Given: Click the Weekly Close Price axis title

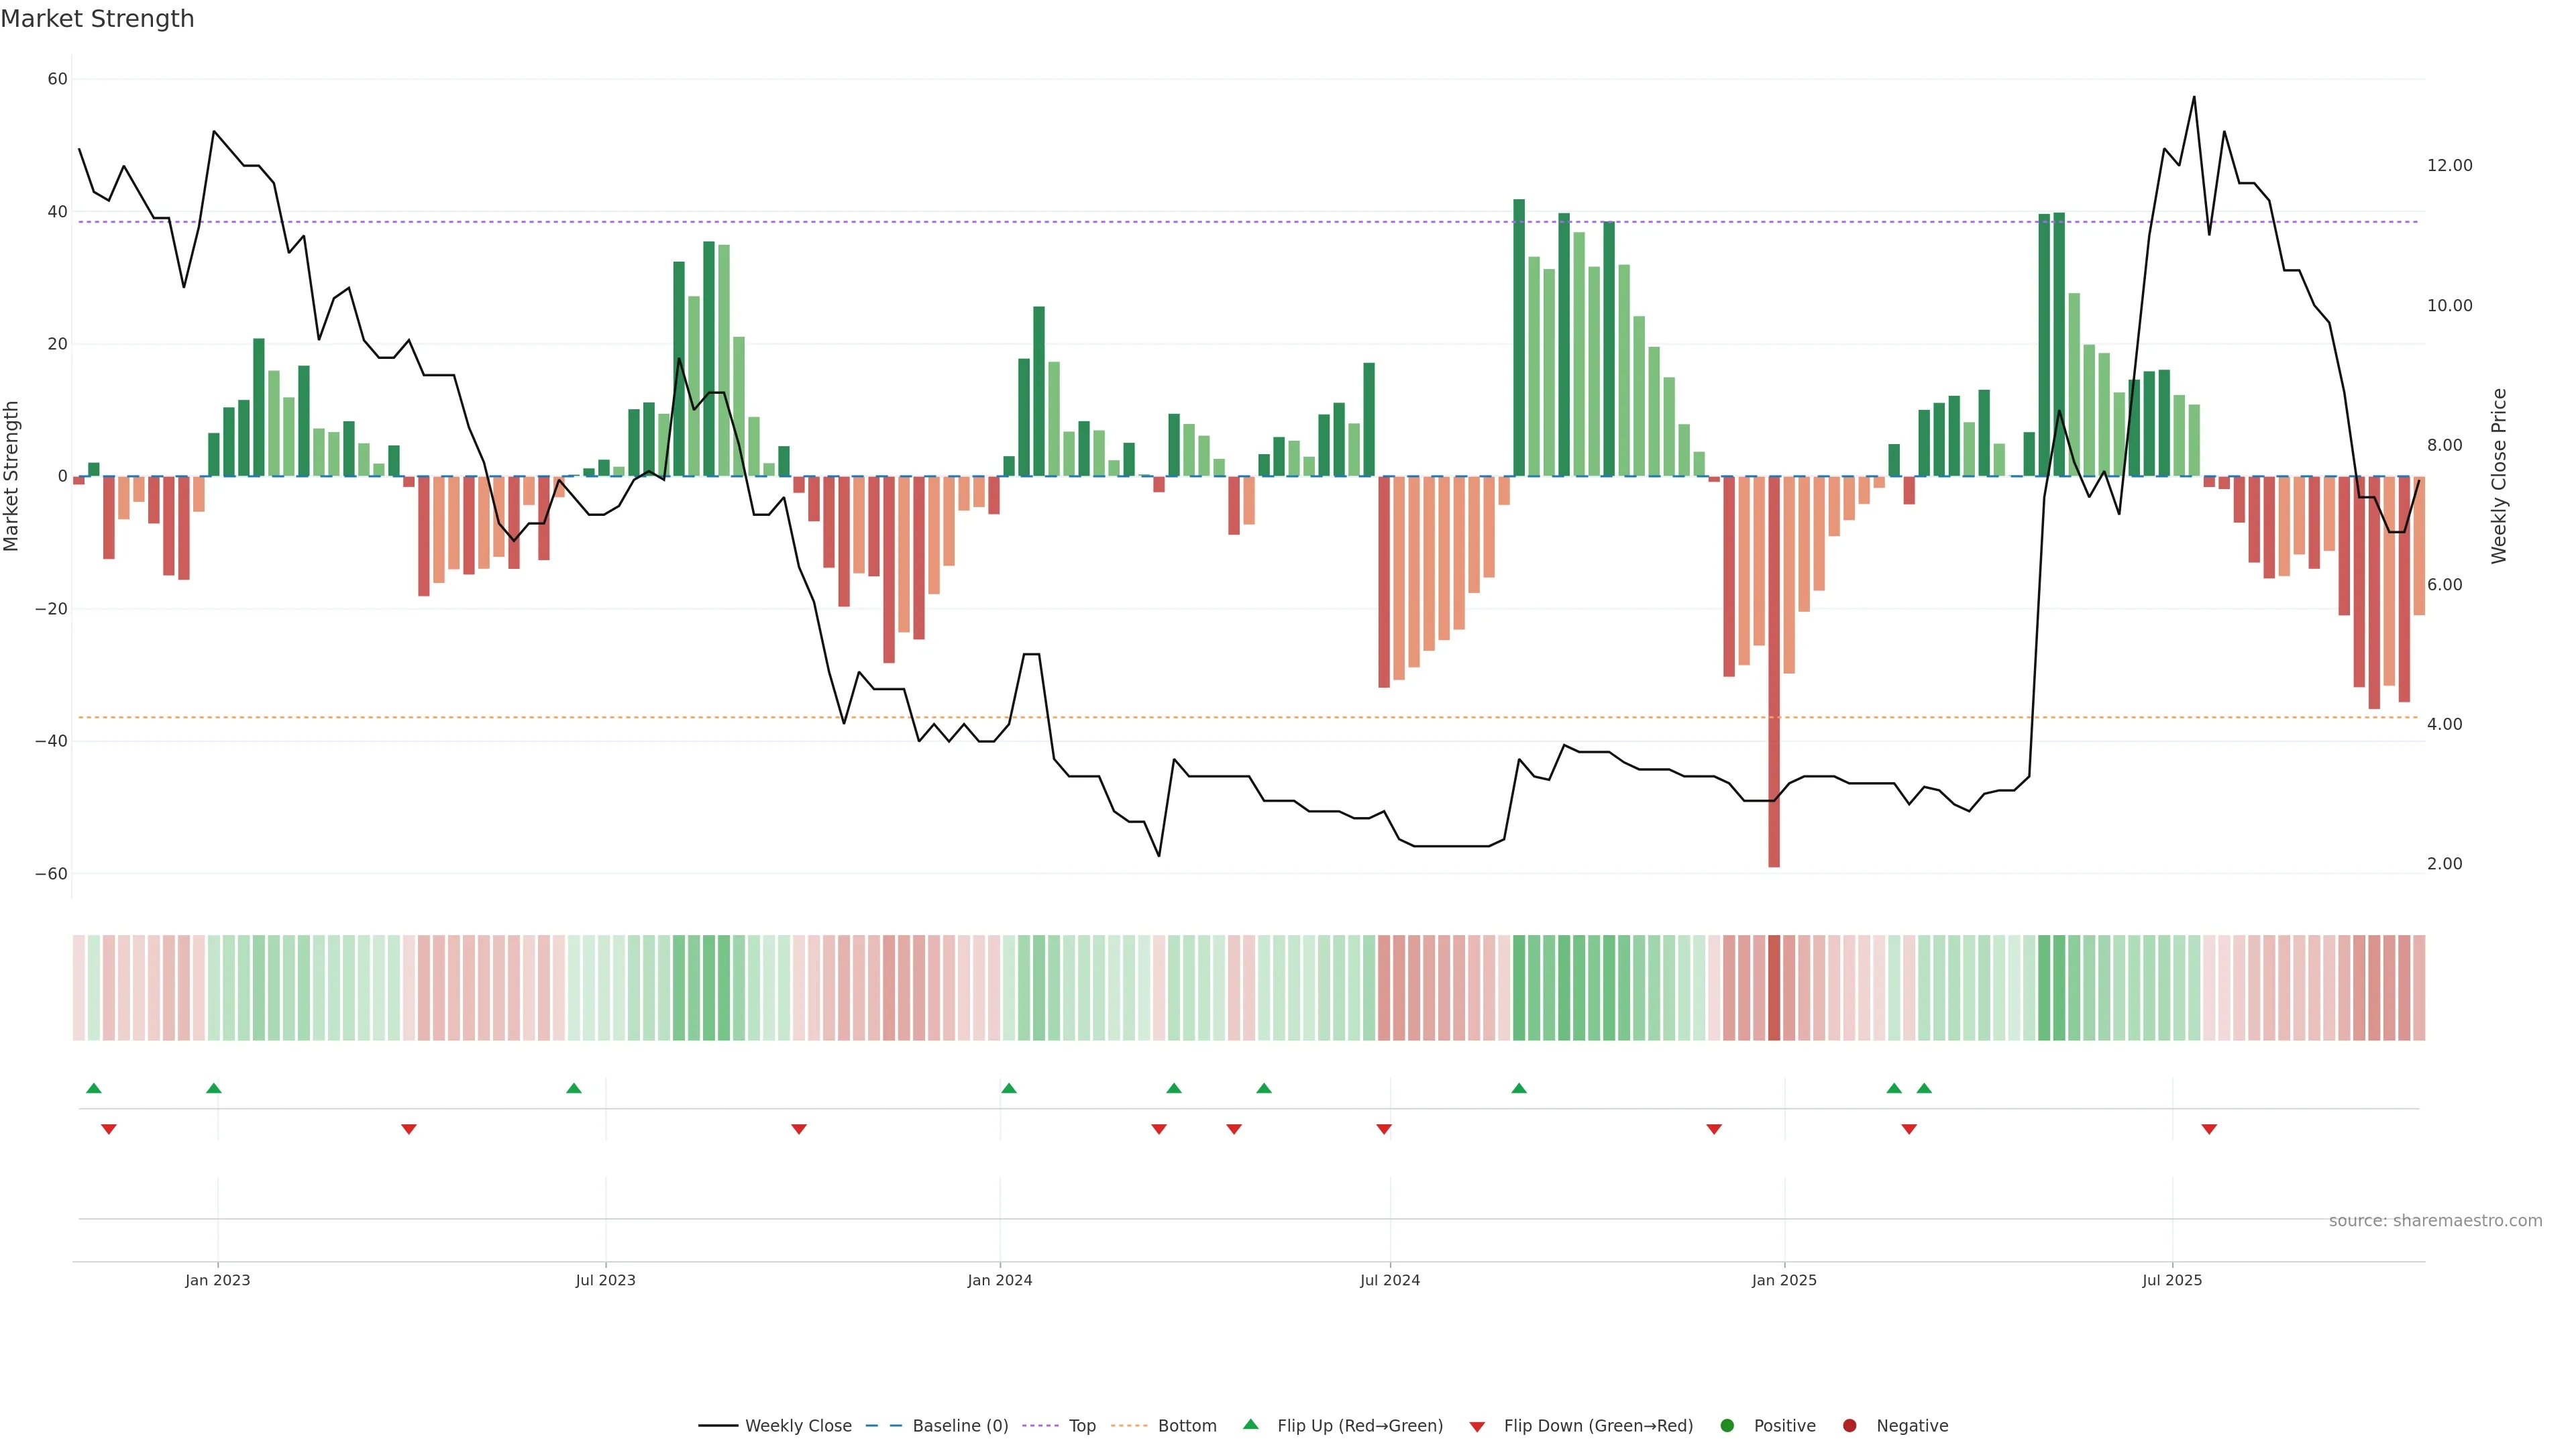Looking at the screenshot, I should point(2499,476).
